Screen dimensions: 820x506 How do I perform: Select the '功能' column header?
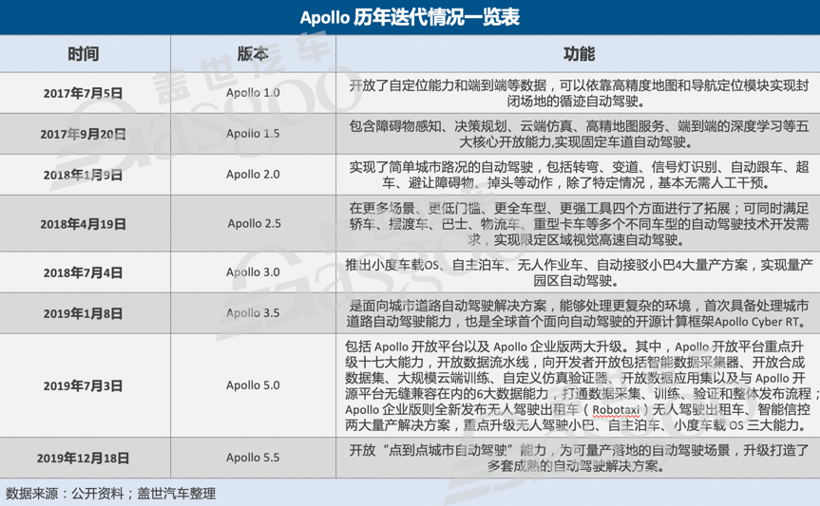(578, 53)
